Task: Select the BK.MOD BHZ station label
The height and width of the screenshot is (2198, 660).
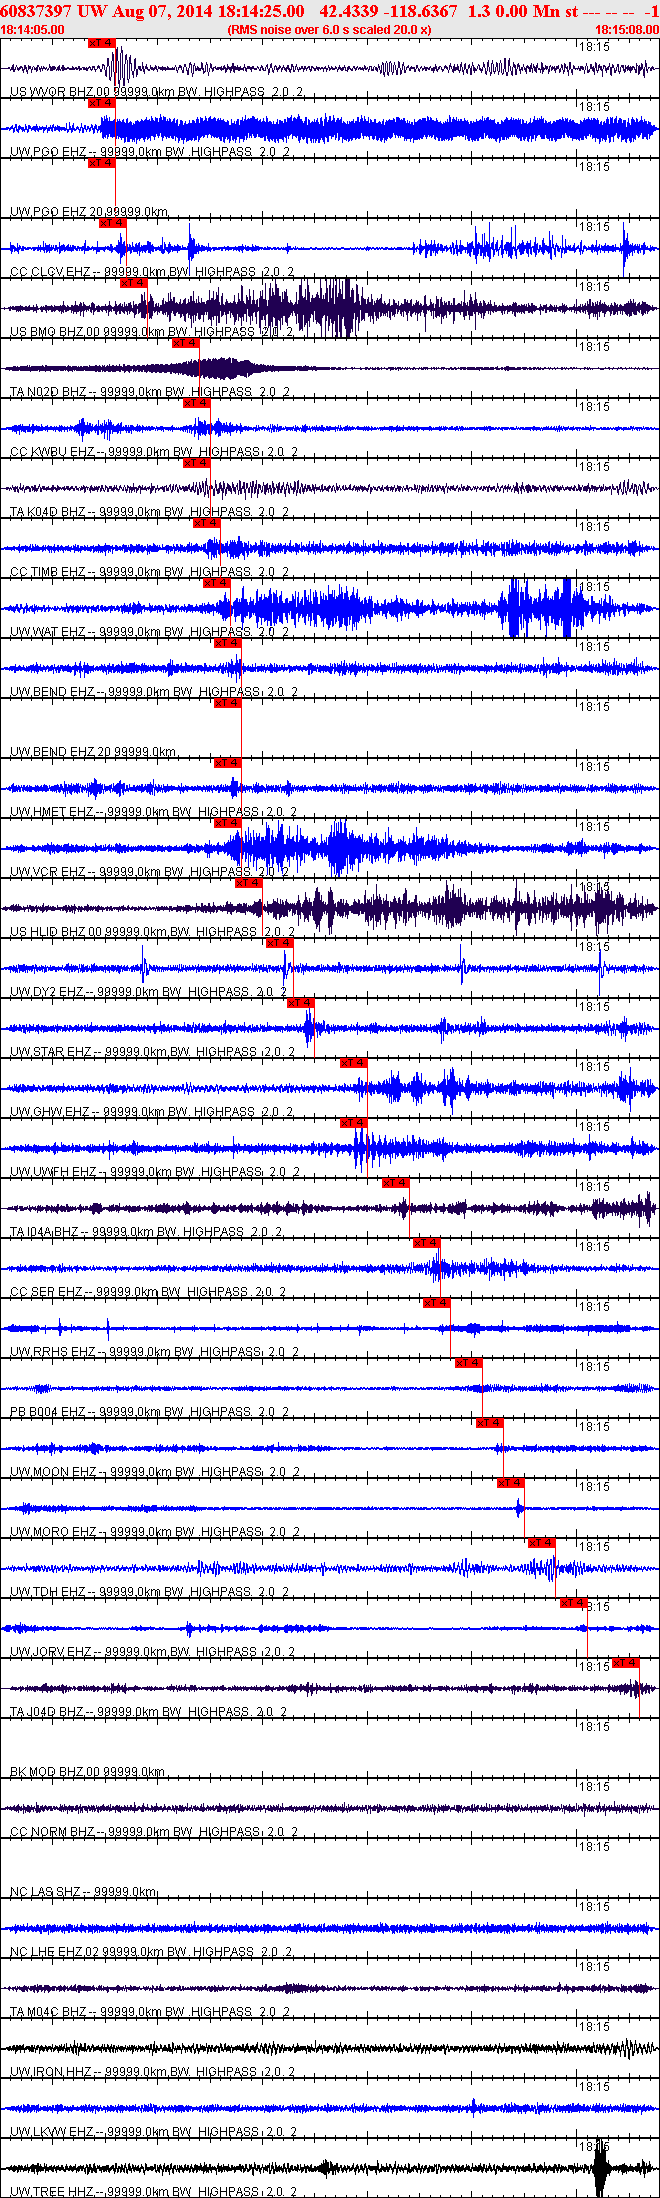Action: click(88, 1772)
